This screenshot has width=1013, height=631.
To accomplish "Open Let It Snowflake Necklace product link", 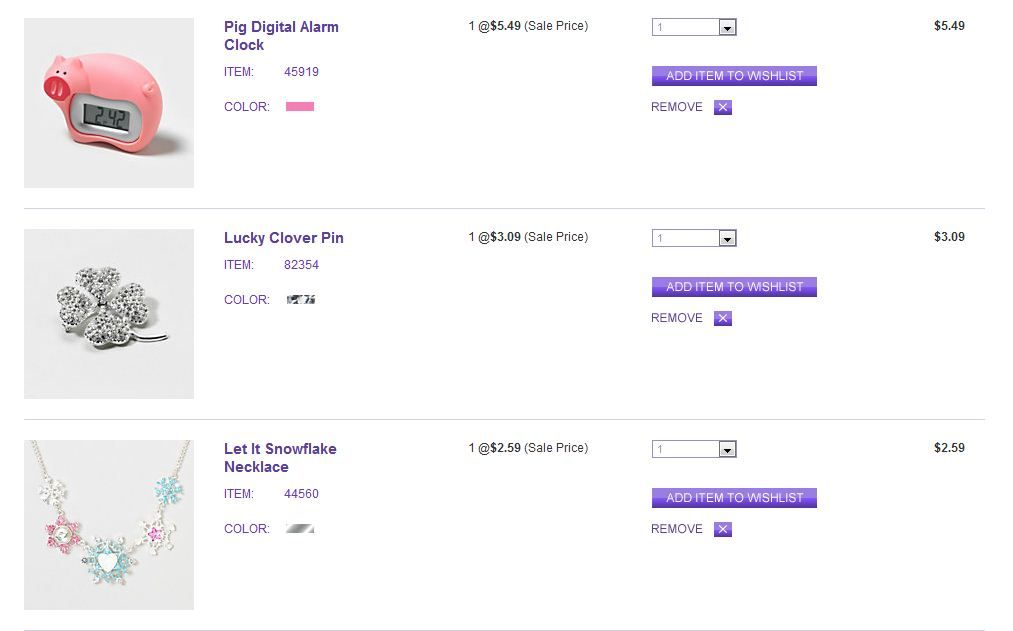I will [x=280, y=458].
